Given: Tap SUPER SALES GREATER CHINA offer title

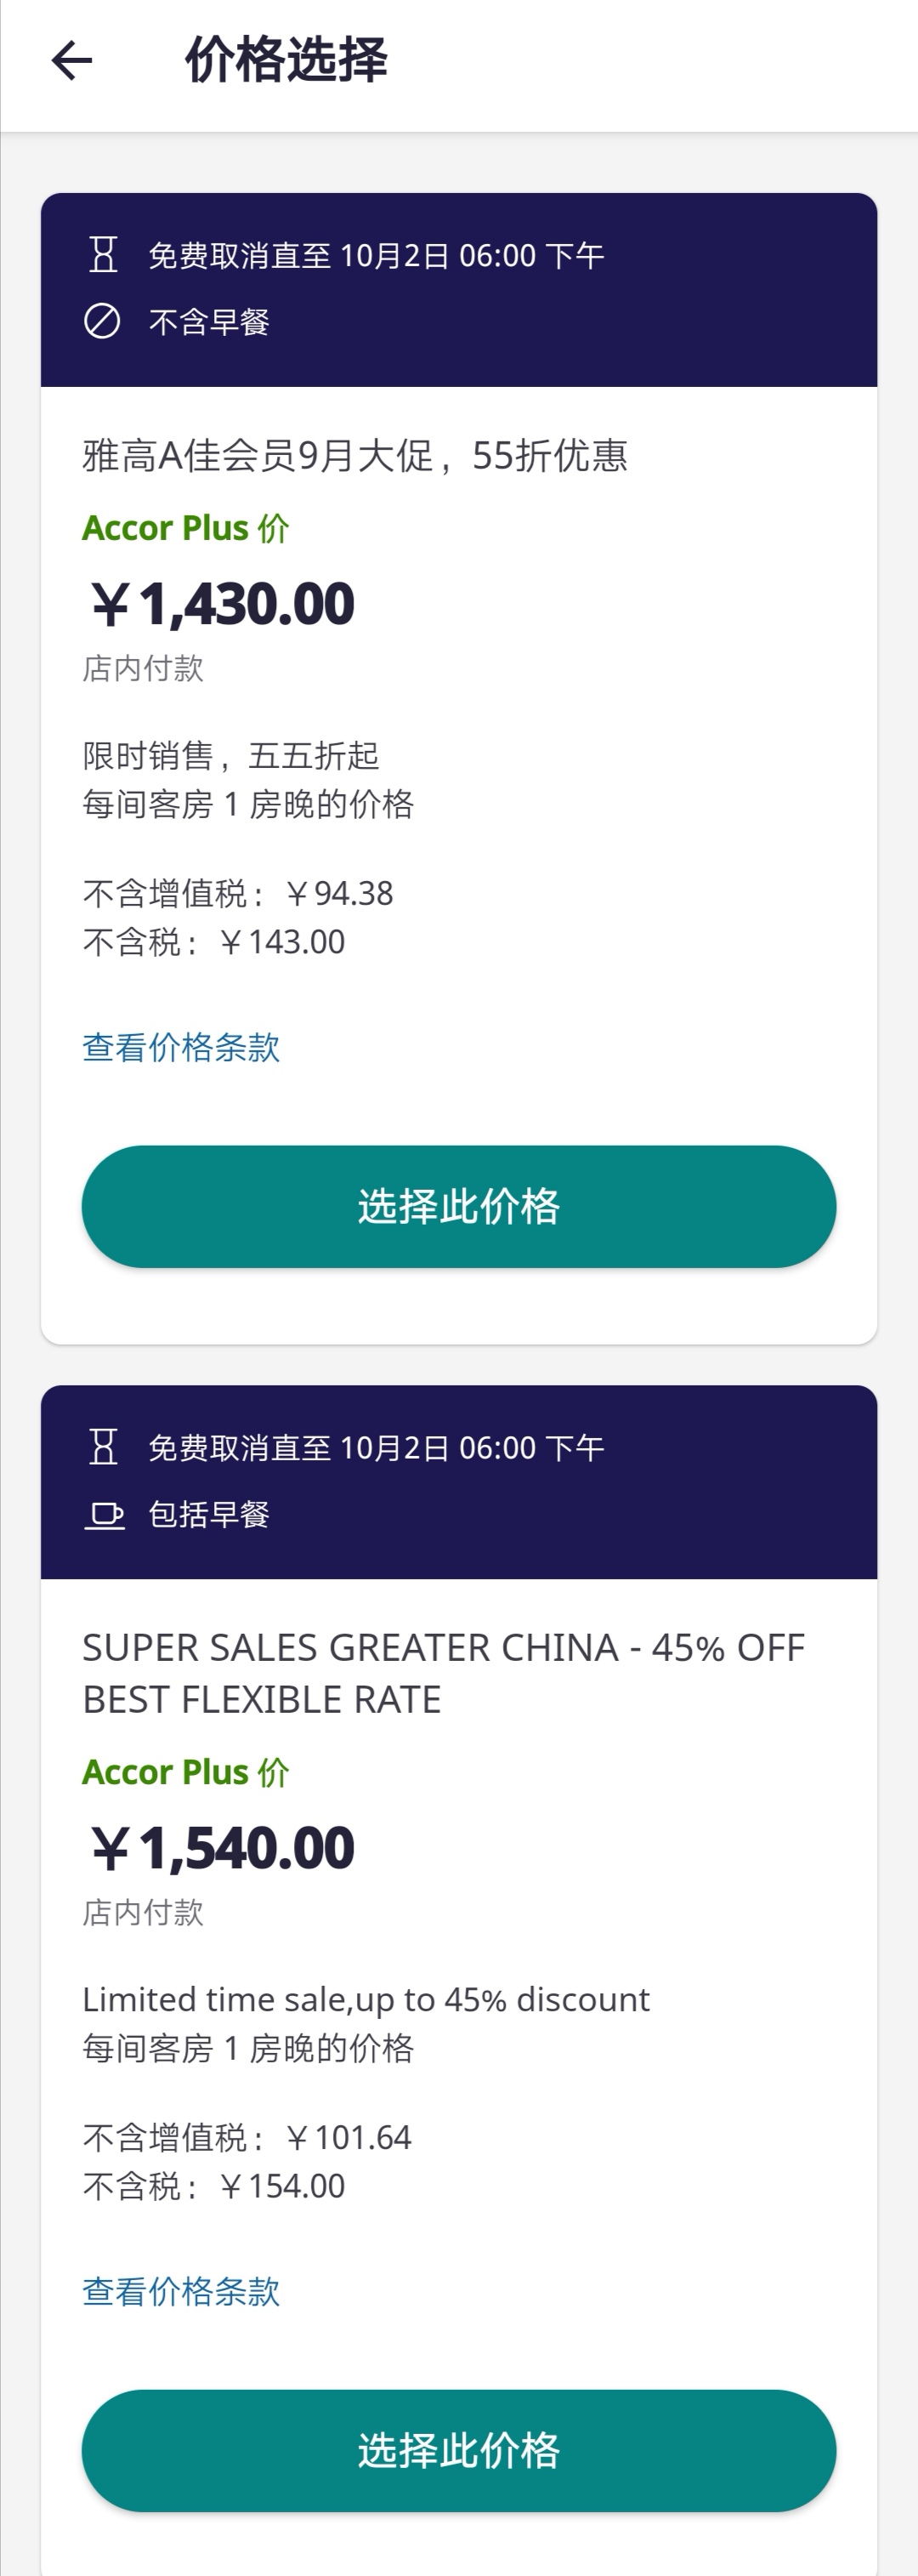Looking at the screenshot, I should [x=443, y=1673].
